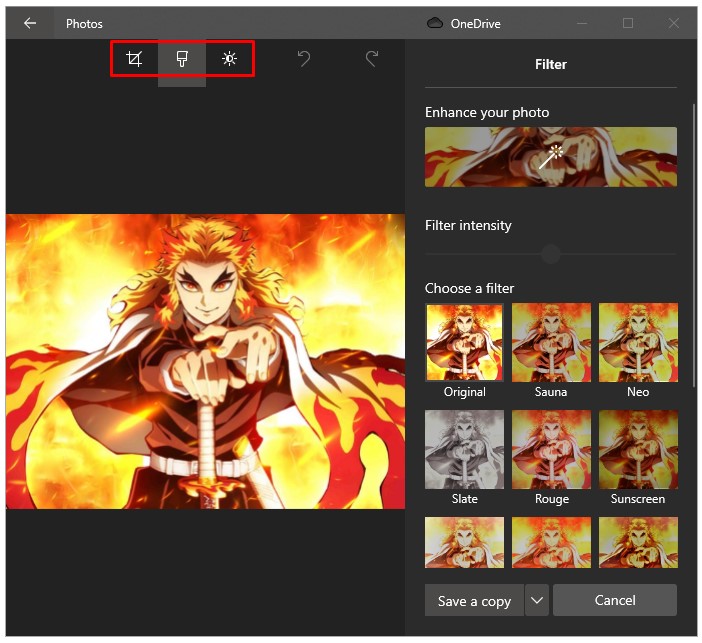Apply the Rouge filter
The width and height of the screenshot is (702, 643).
pos(551,450)
